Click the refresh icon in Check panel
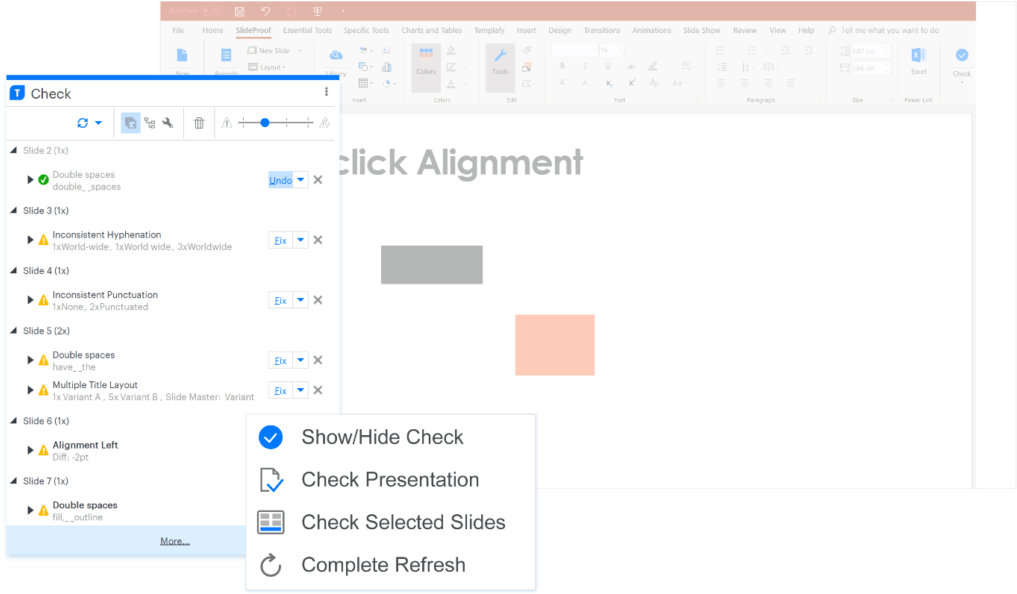The height and width of the screenshot is (594, 1017). pos(83,123)
